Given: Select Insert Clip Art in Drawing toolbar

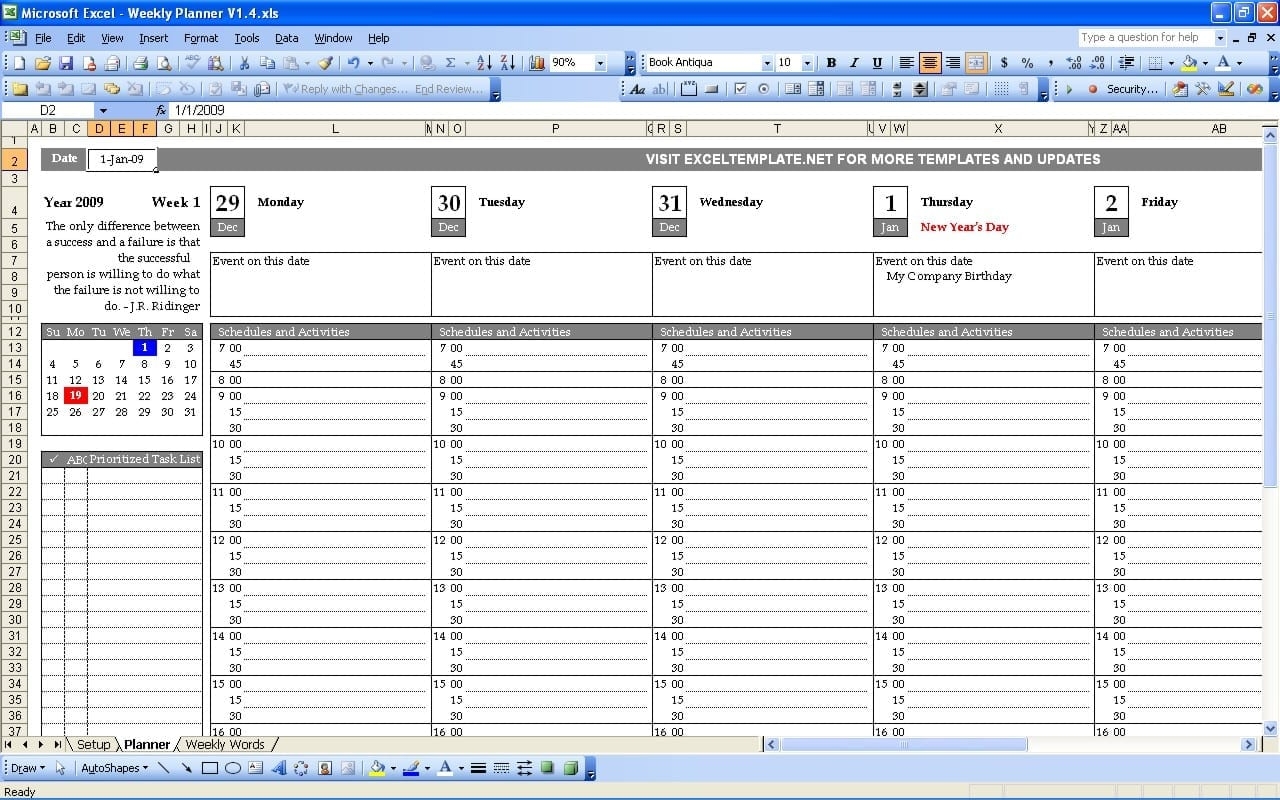Looking at the screenshot, I should pos(324,769).
